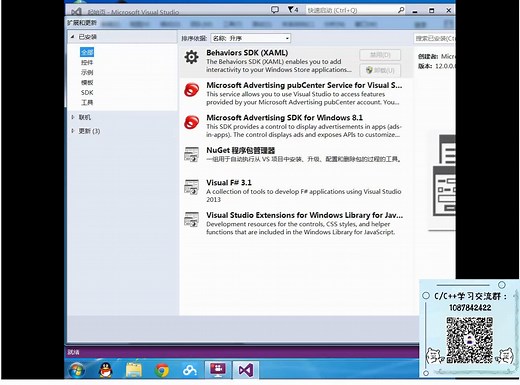The width and height of the screenshot is (520, 385).
Task: Click the Advertising SDK for Windows 8.1 icon
Action: [192, 122]
